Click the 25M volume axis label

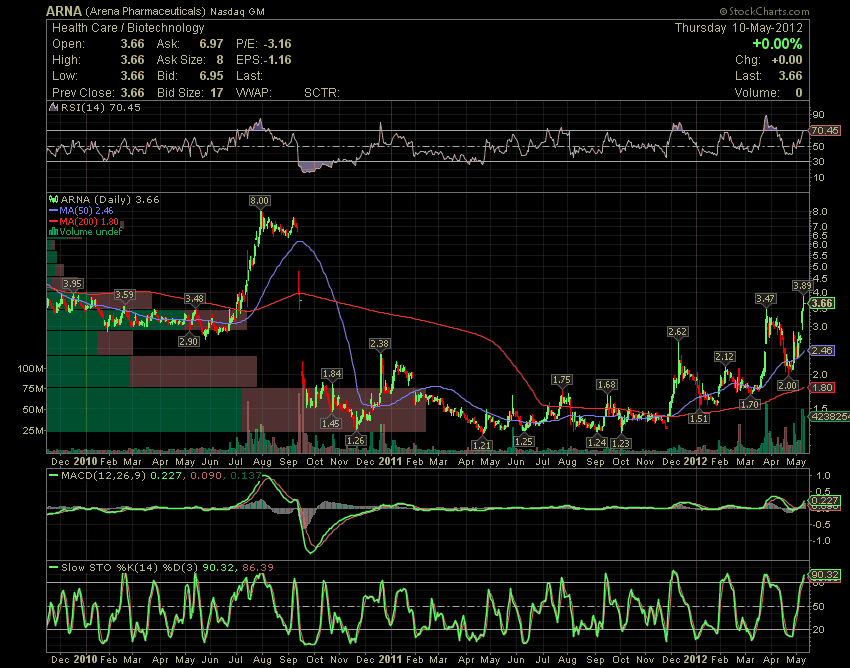point(34,431)
